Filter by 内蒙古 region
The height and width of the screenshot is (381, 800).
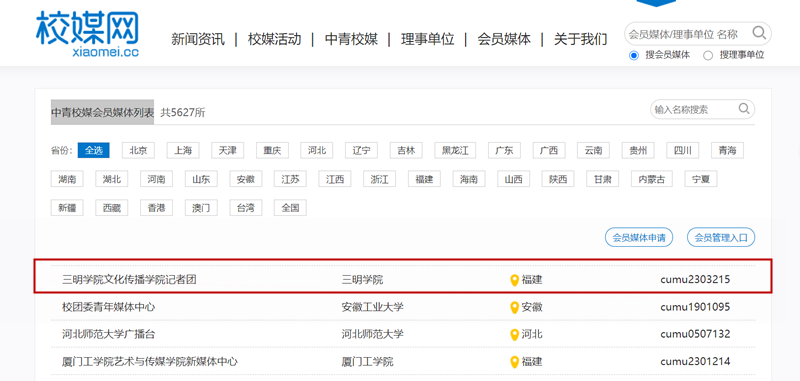(x=652, y=179)
